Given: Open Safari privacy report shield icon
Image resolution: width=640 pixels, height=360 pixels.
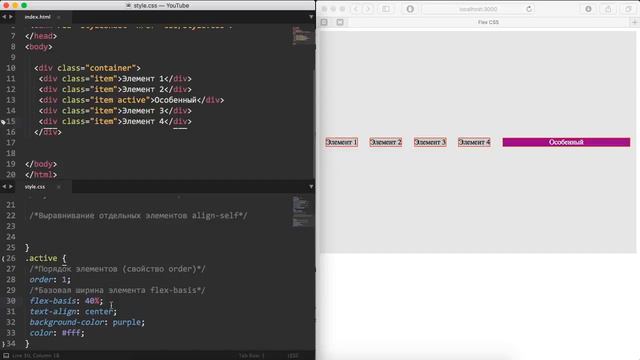Looking at the screenshot, I should (410, 9).
